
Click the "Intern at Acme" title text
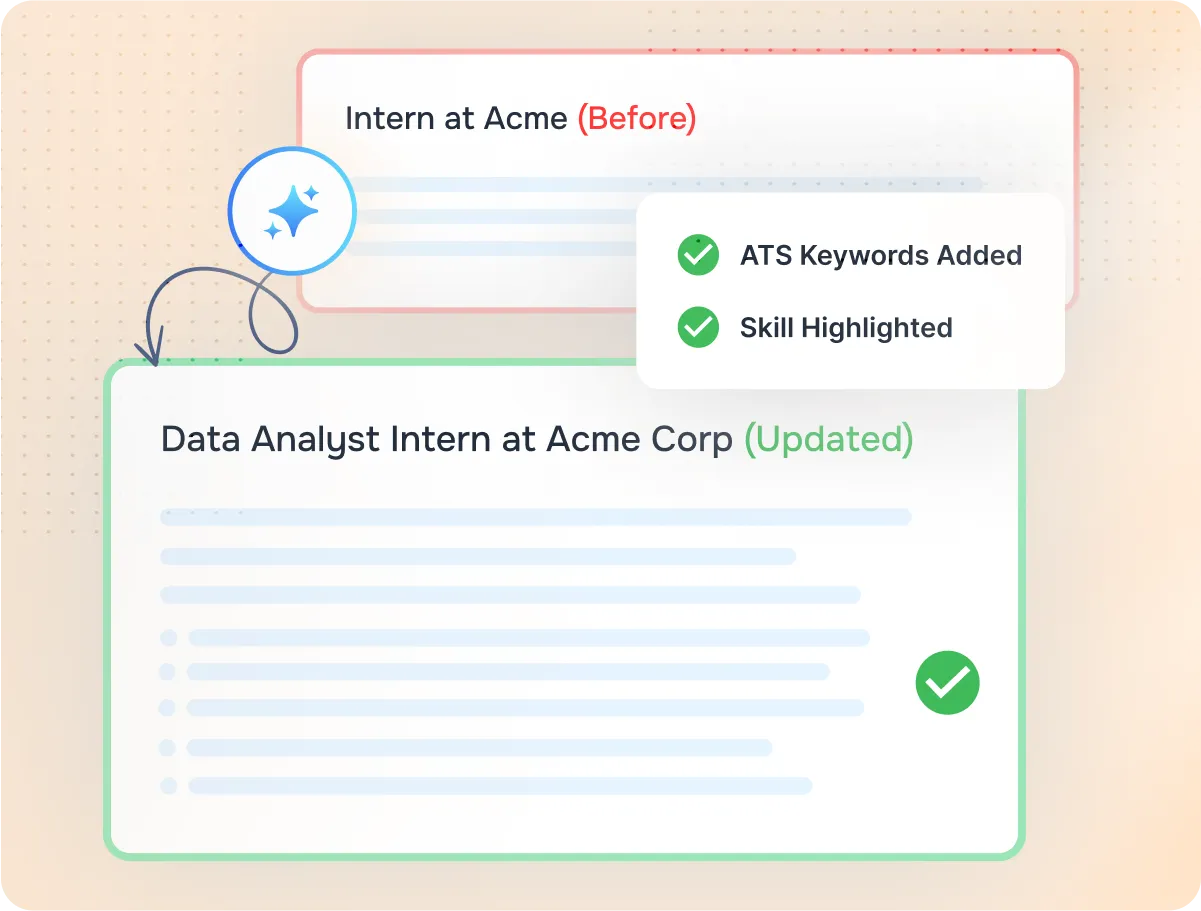click(456, 118)
